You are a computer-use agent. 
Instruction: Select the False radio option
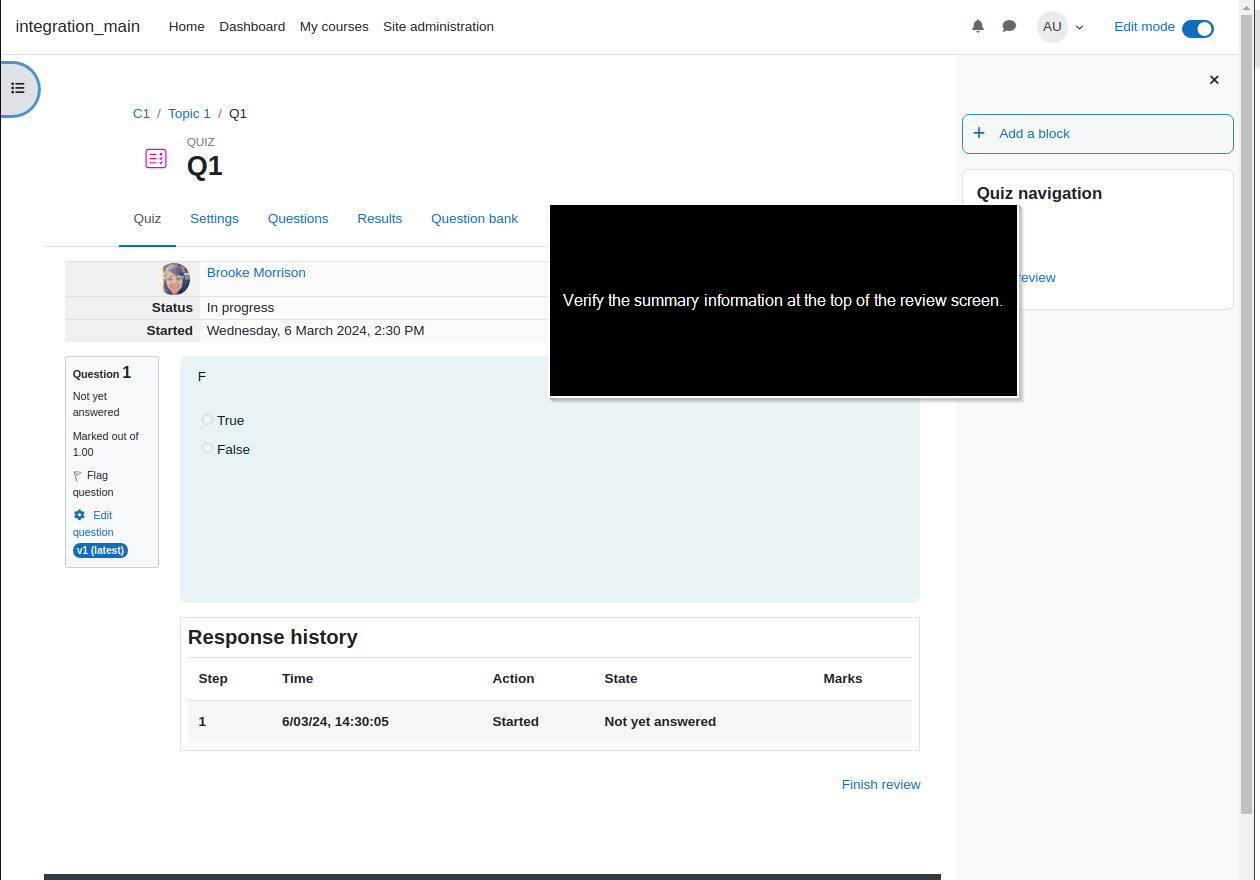[208, 448]
